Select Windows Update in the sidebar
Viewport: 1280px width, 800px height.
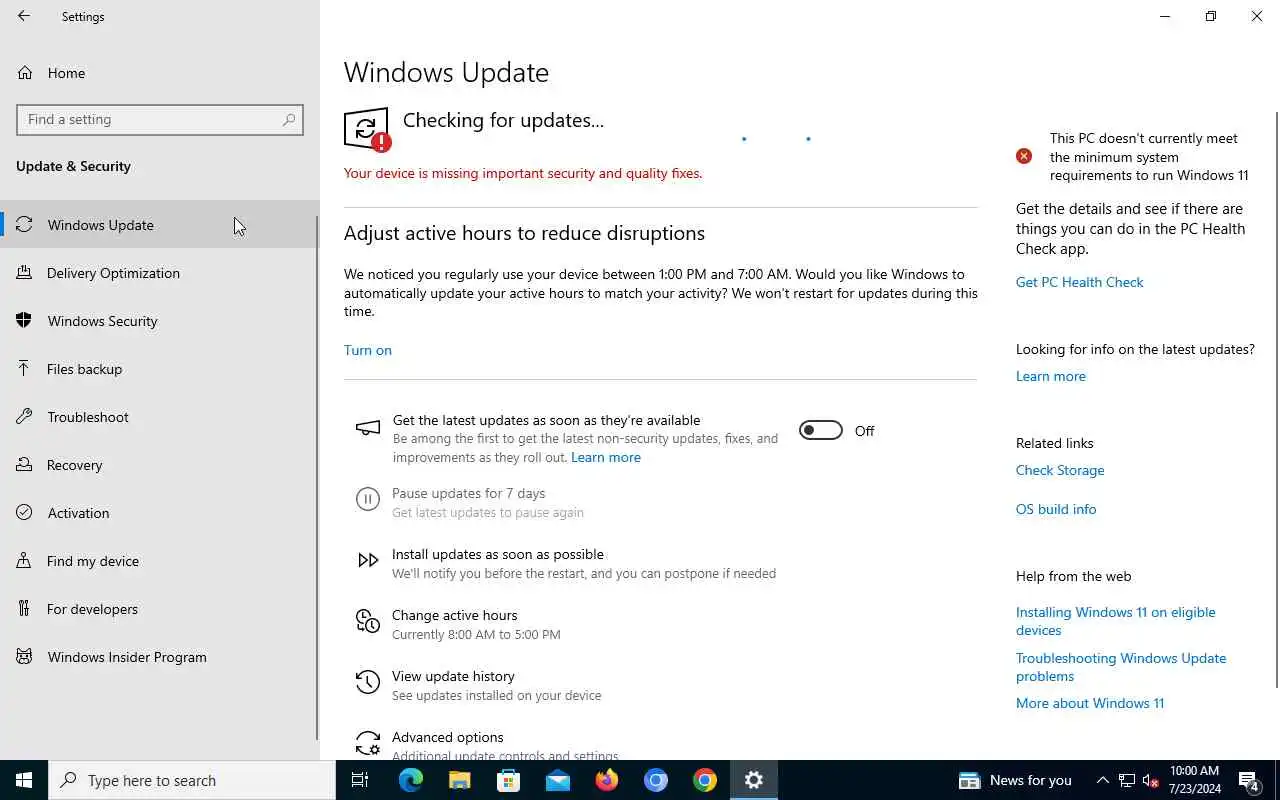[160, 225]
